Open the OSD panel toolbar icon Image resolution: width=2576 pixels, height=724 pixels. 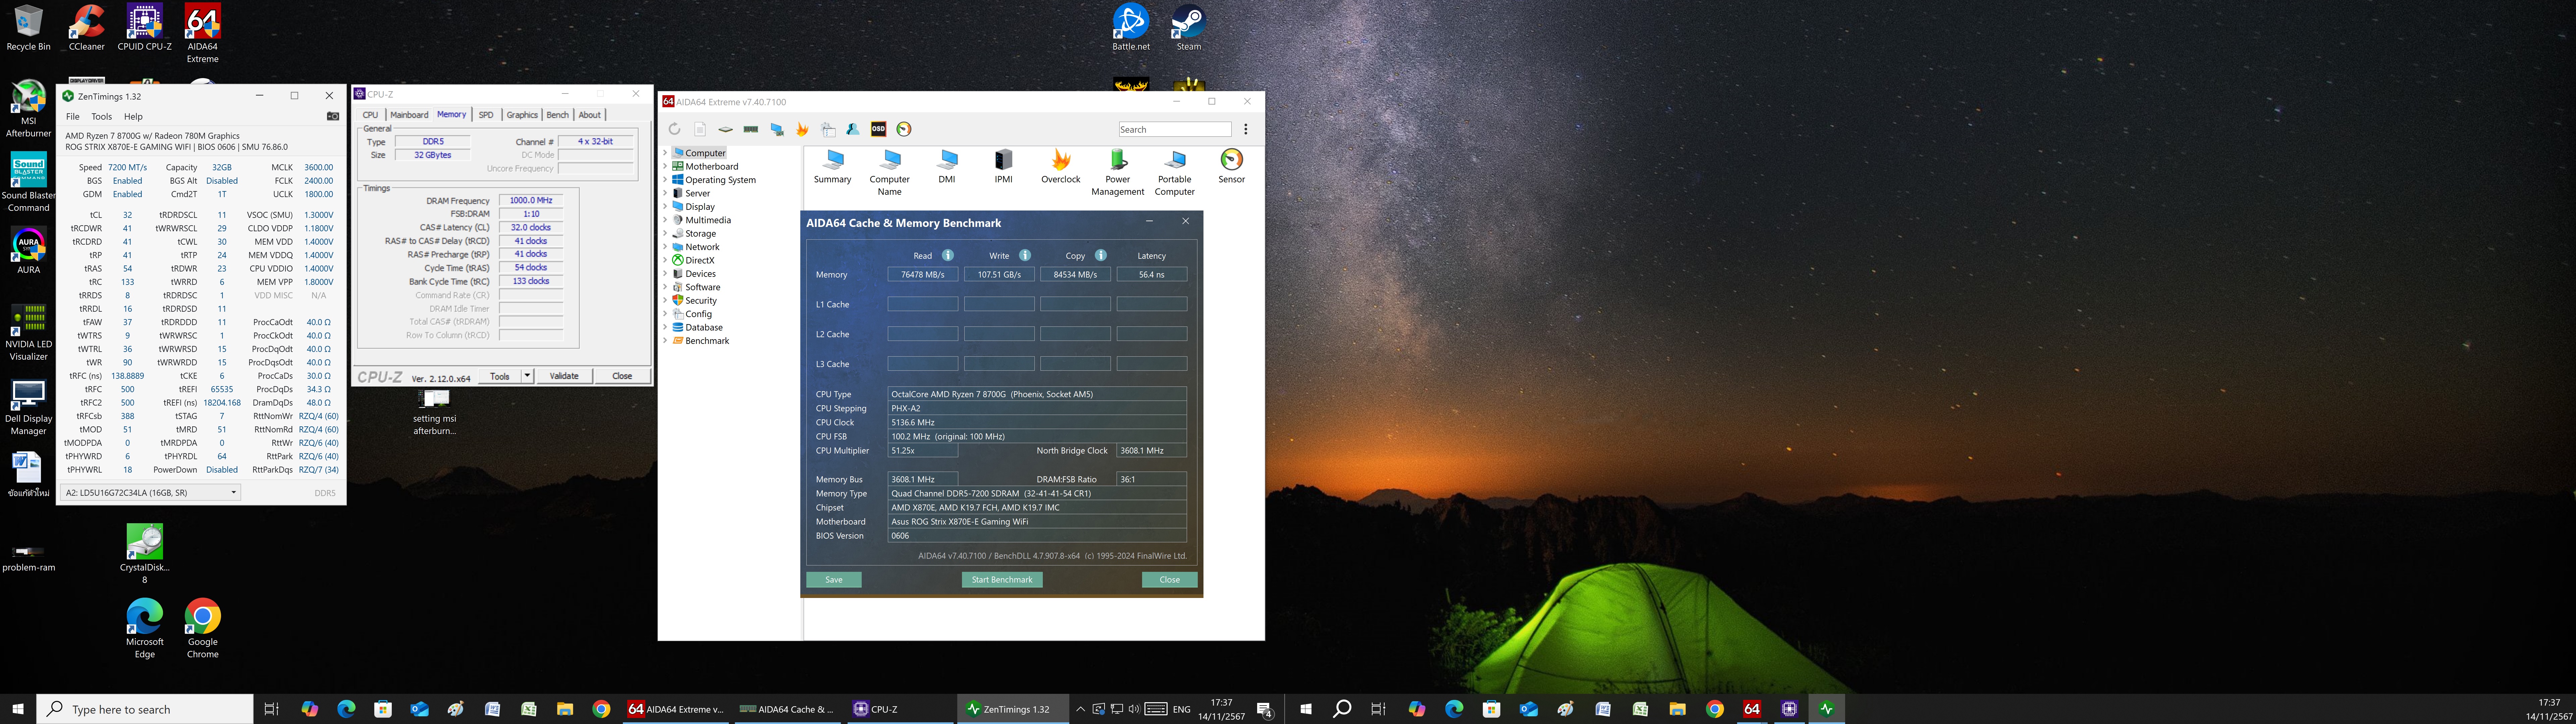pyautogui.click(x=878, y=129)
